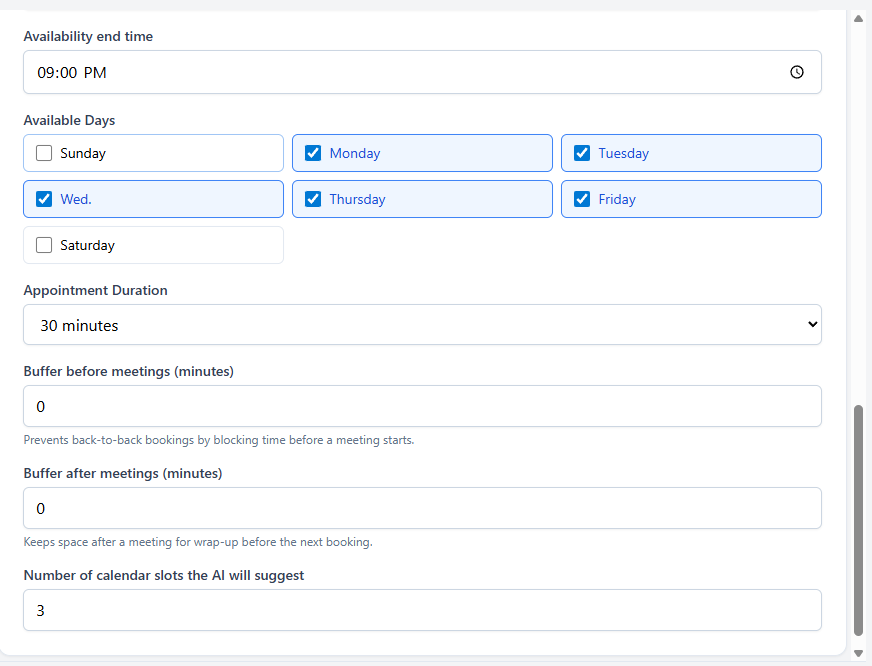The width and height of the screenshot is (872, 666).
Task: Untick the Friday checkbox
Action: [x=582, y=199]
